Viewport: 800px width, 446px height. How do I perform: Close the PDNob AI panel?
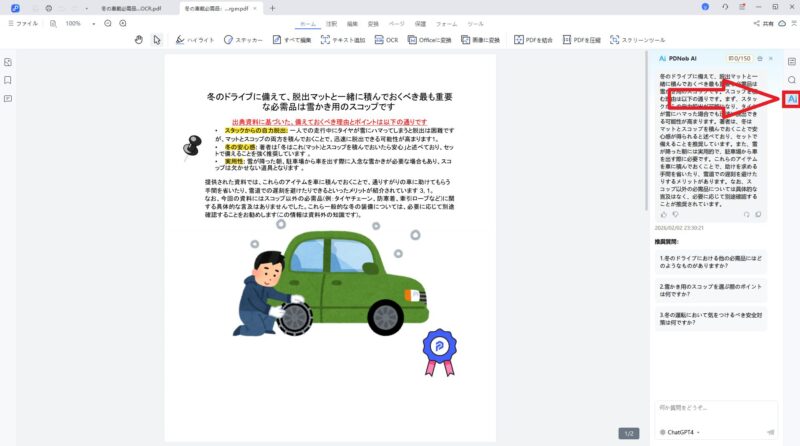(770, 59)
